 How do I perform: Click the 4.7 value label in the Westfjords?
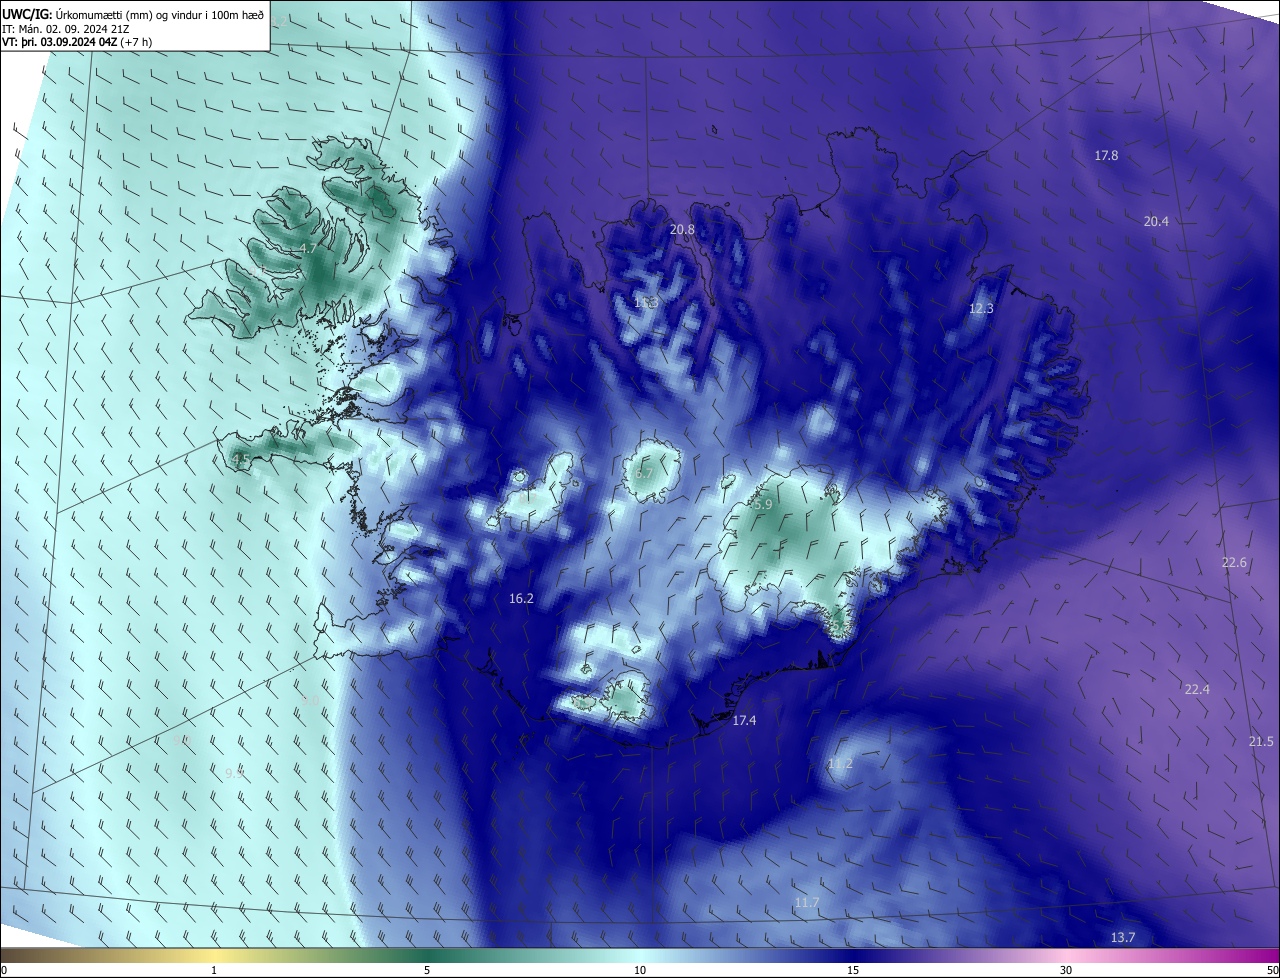tap(307, 248)
